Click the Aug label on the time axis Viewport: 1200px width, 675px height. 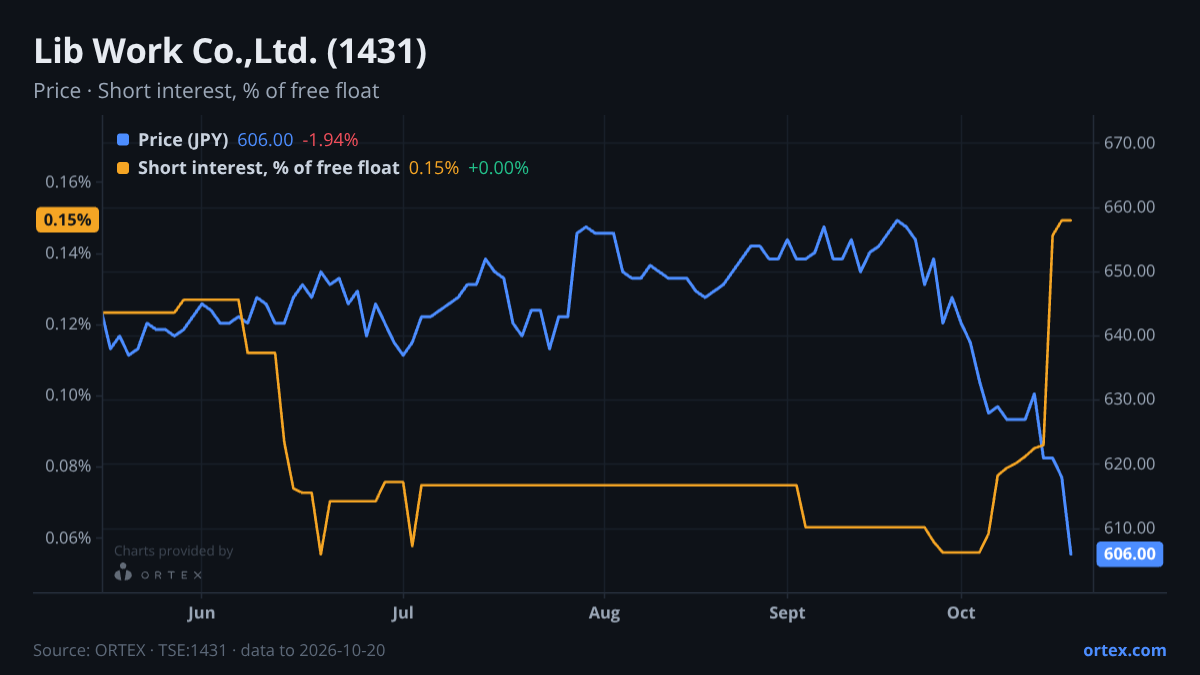[604, 612]
